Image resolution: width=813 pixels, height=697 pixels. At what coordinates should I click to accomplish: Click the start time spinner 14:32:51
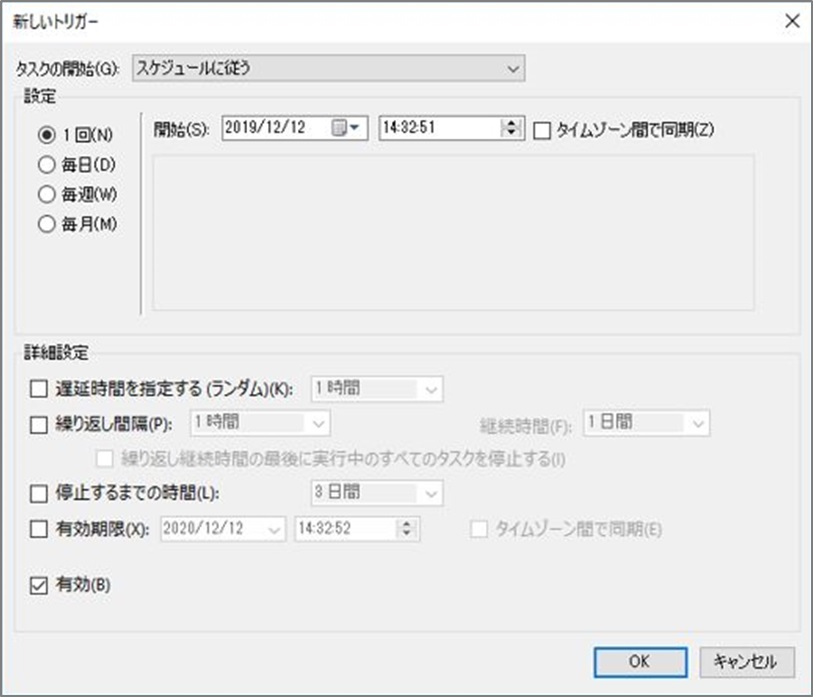pos(511,128)
